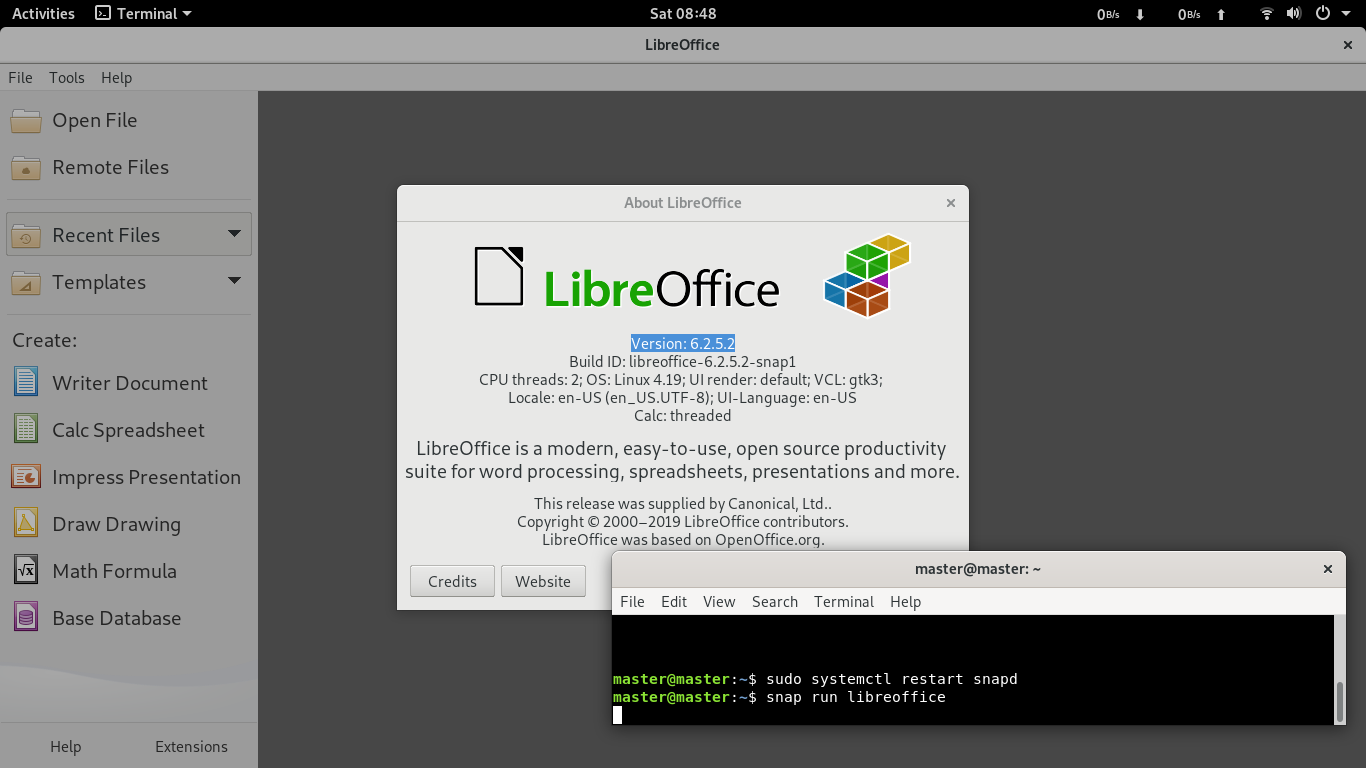Open Remote Files
1366x768 pixels.
[110, 168]
